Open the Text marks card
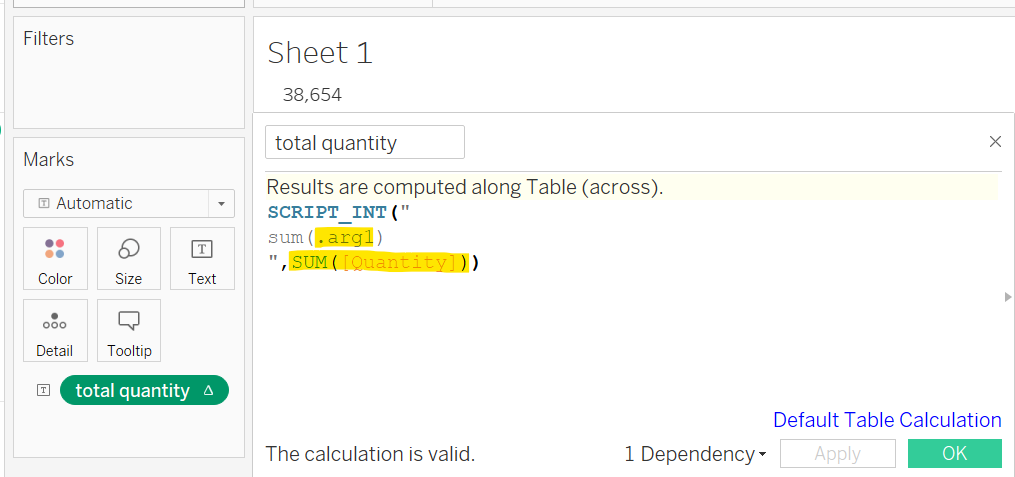This screenshot has width=1015, height=477. [202, 258]
